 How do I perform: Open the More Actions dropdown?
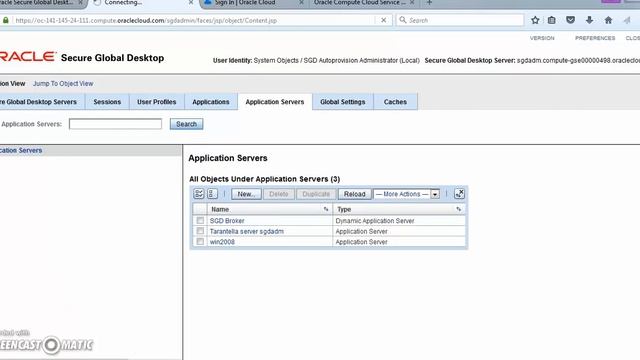click(407, 194)
